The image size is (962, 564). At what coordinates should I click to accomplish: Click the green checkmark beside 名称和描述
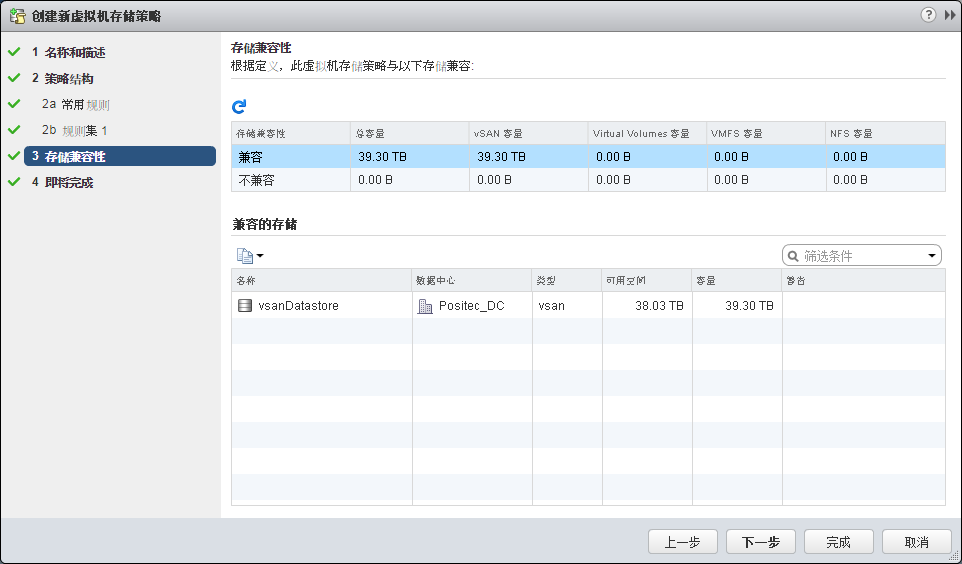tap(14, 52)
